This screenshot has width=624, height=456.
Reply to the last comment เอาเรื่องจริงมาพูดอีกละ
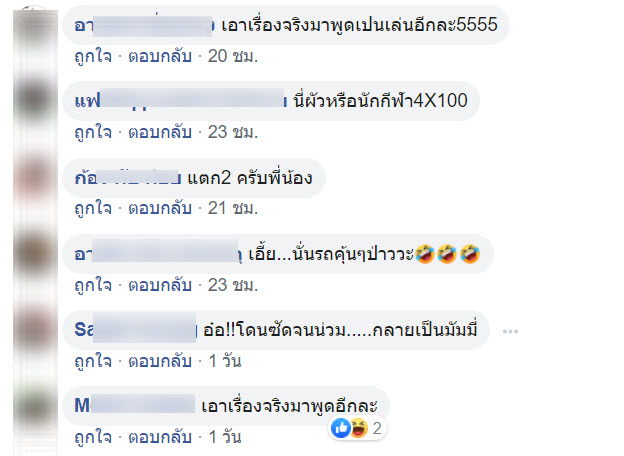(x=160, y=437)
